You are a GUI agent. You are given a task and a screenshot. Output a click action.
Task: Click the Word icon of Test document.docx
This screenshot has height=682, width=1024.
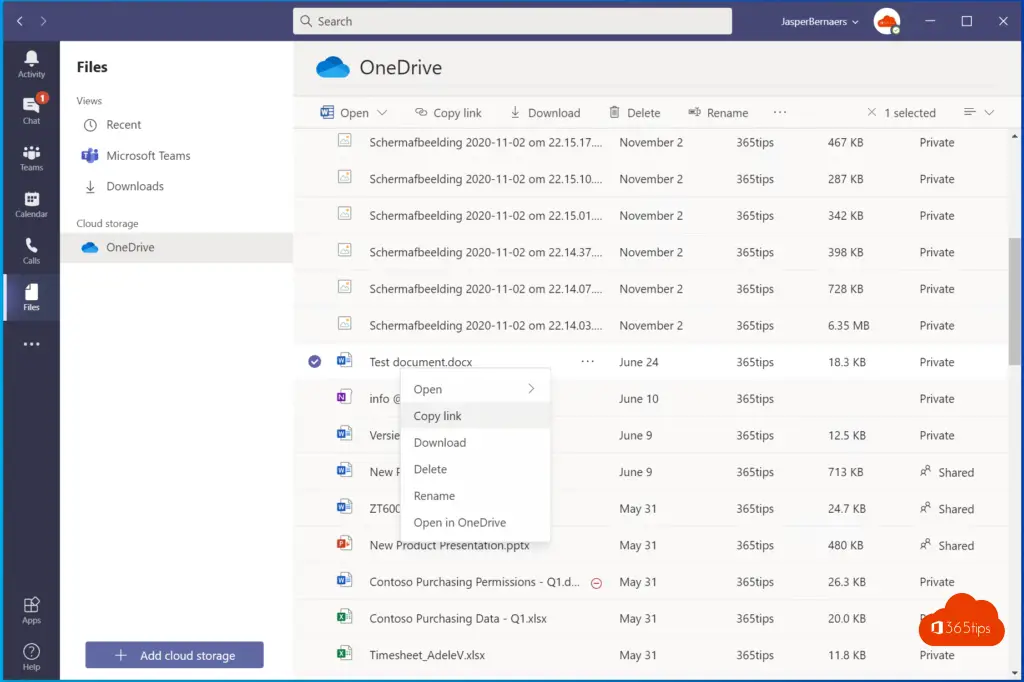pyautogui.click(x=344, y=360)
